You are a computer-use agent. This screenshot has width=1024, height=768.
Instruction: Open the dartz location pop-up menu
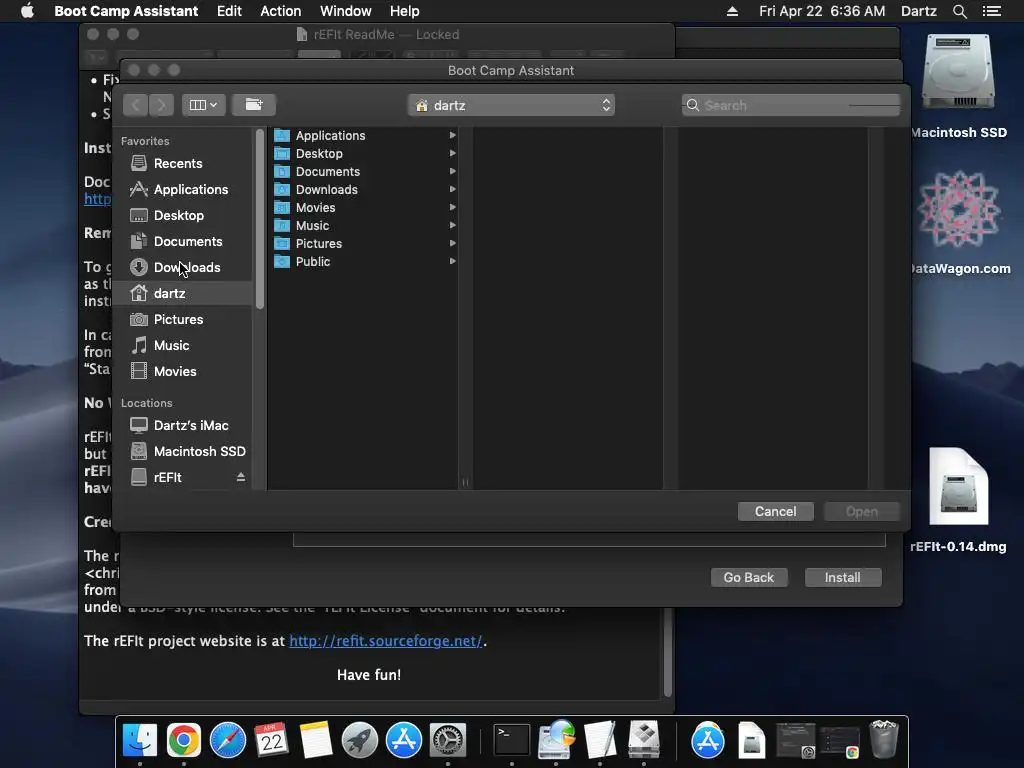(511, 105)
